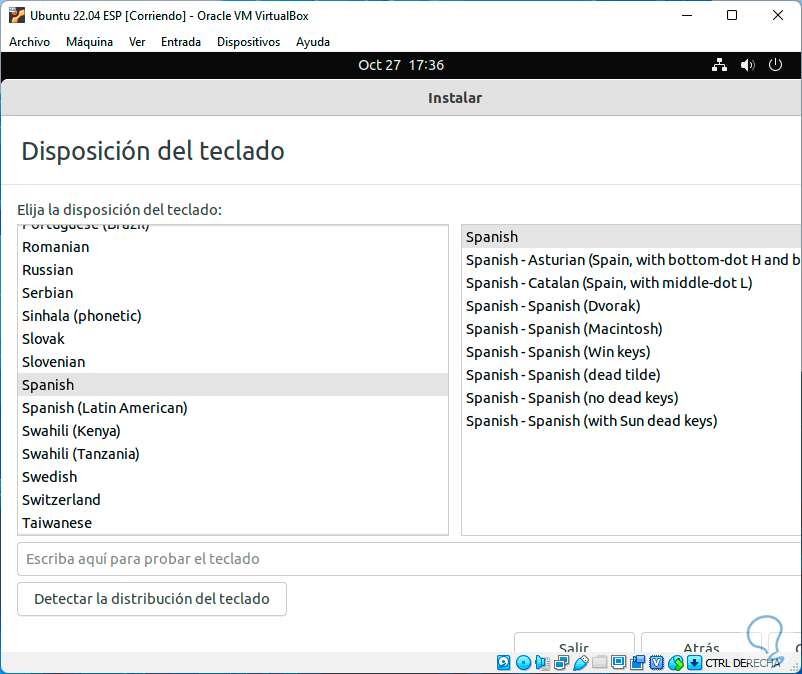Open the USB devices status icon
Viewport: 802px width, 674px height.
581,663
